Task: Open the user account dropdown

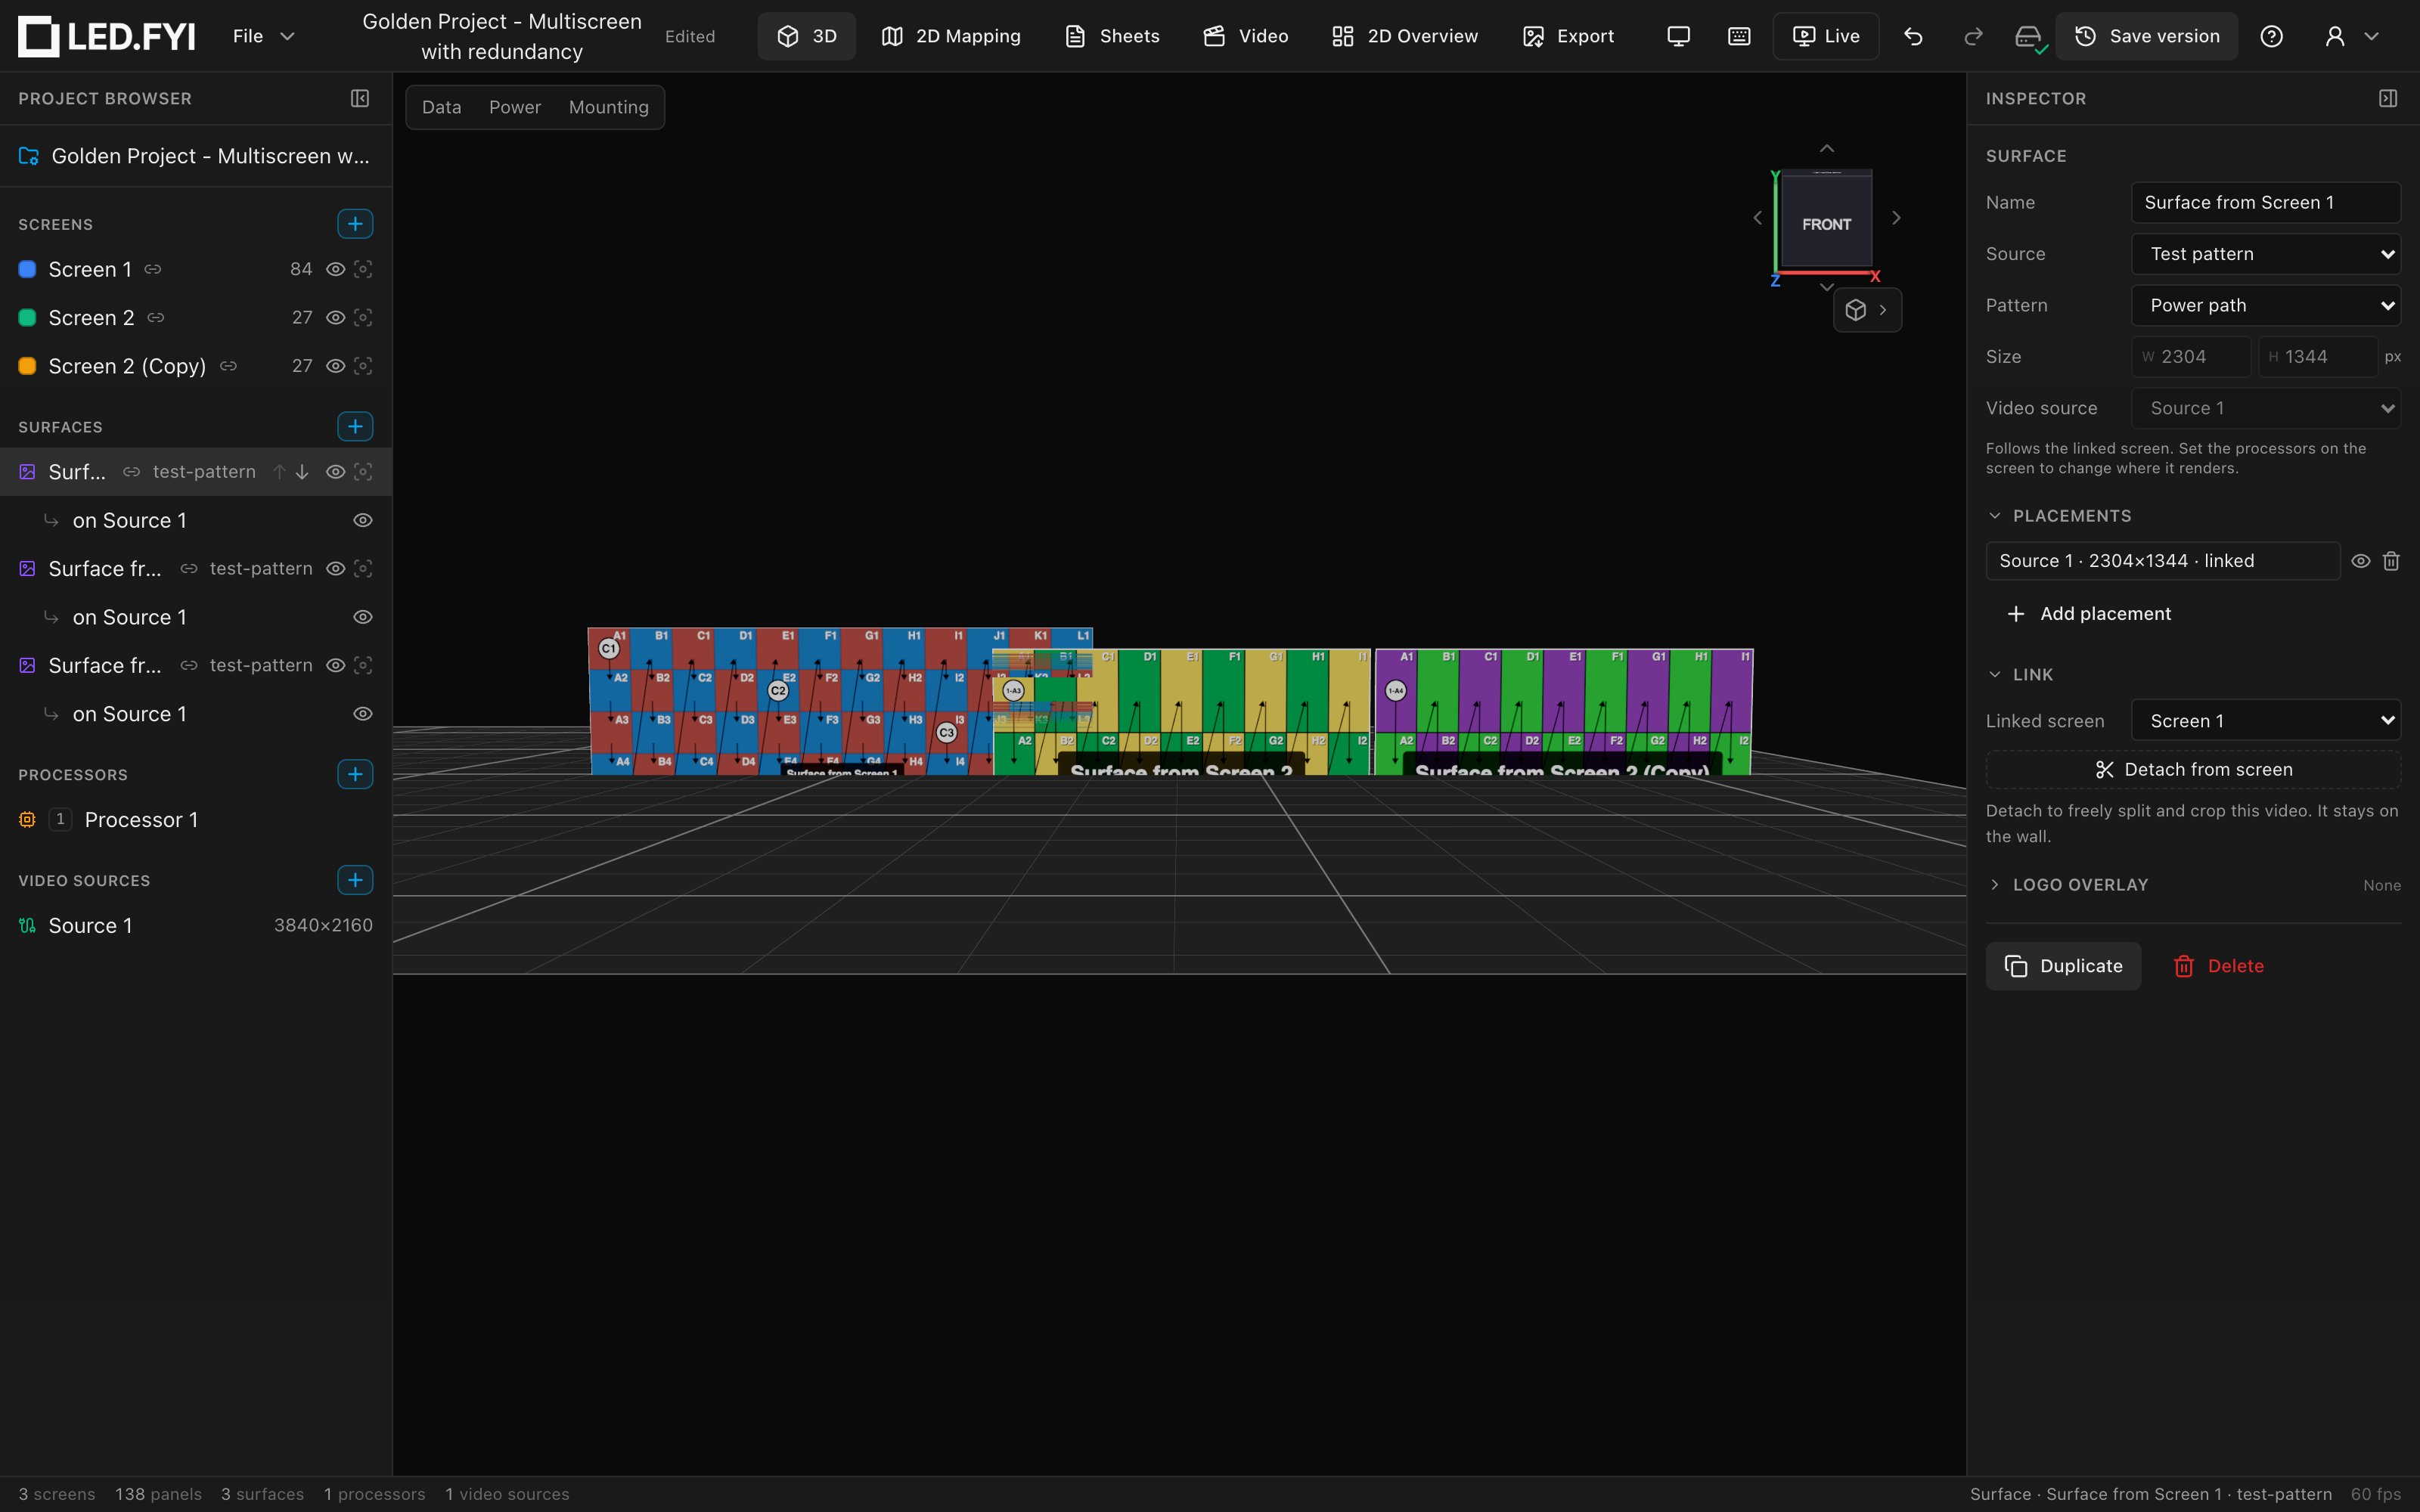Action: (2351, 37)
